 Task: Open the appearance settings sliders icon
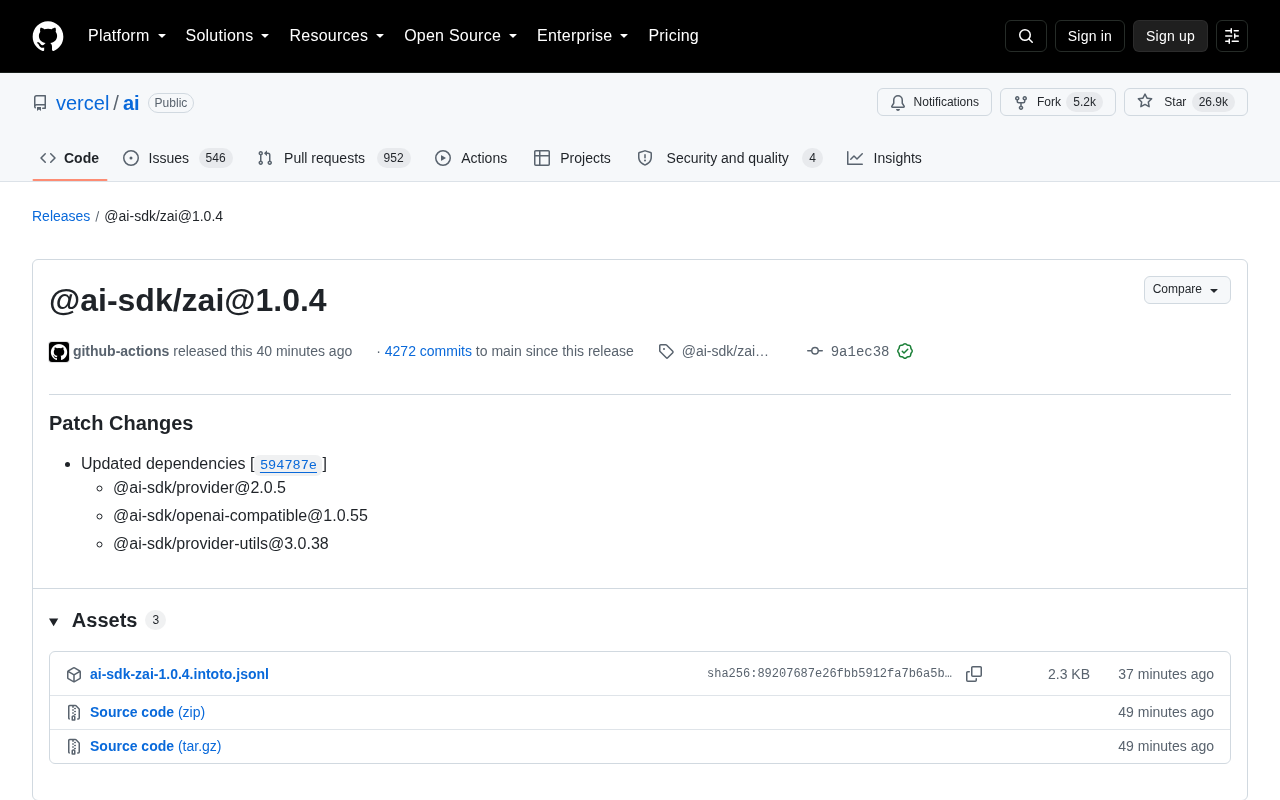pyautogui.click(x=1232, y=36)
